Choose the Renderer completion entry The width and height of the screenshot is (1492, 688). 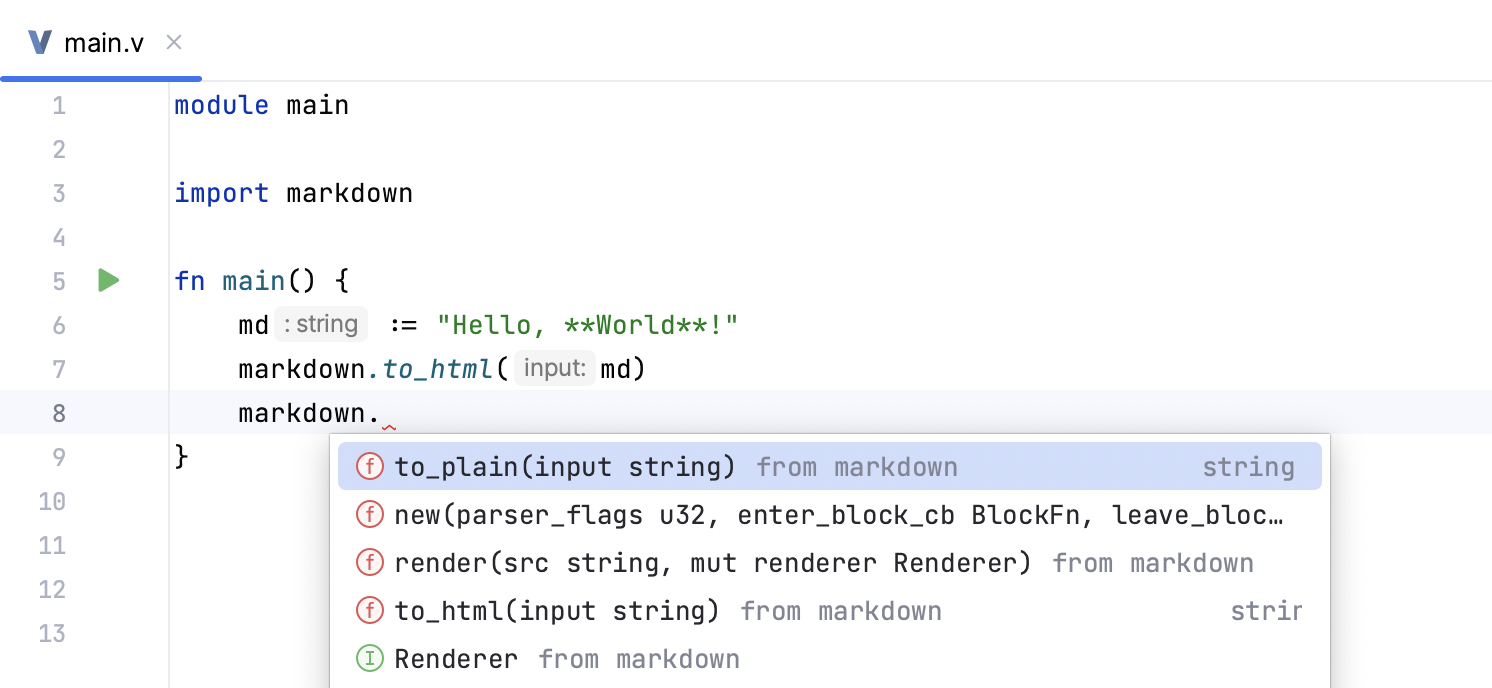pyautogui.click(x=456, y=659)
